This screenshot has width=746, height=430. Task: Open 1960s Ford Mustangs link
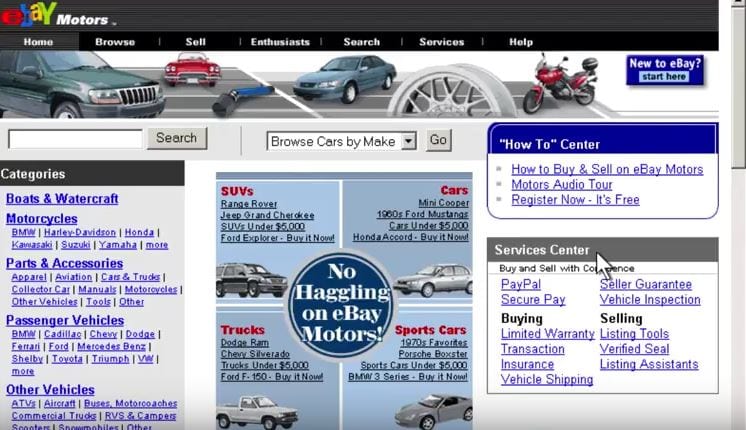coord(422,215)
